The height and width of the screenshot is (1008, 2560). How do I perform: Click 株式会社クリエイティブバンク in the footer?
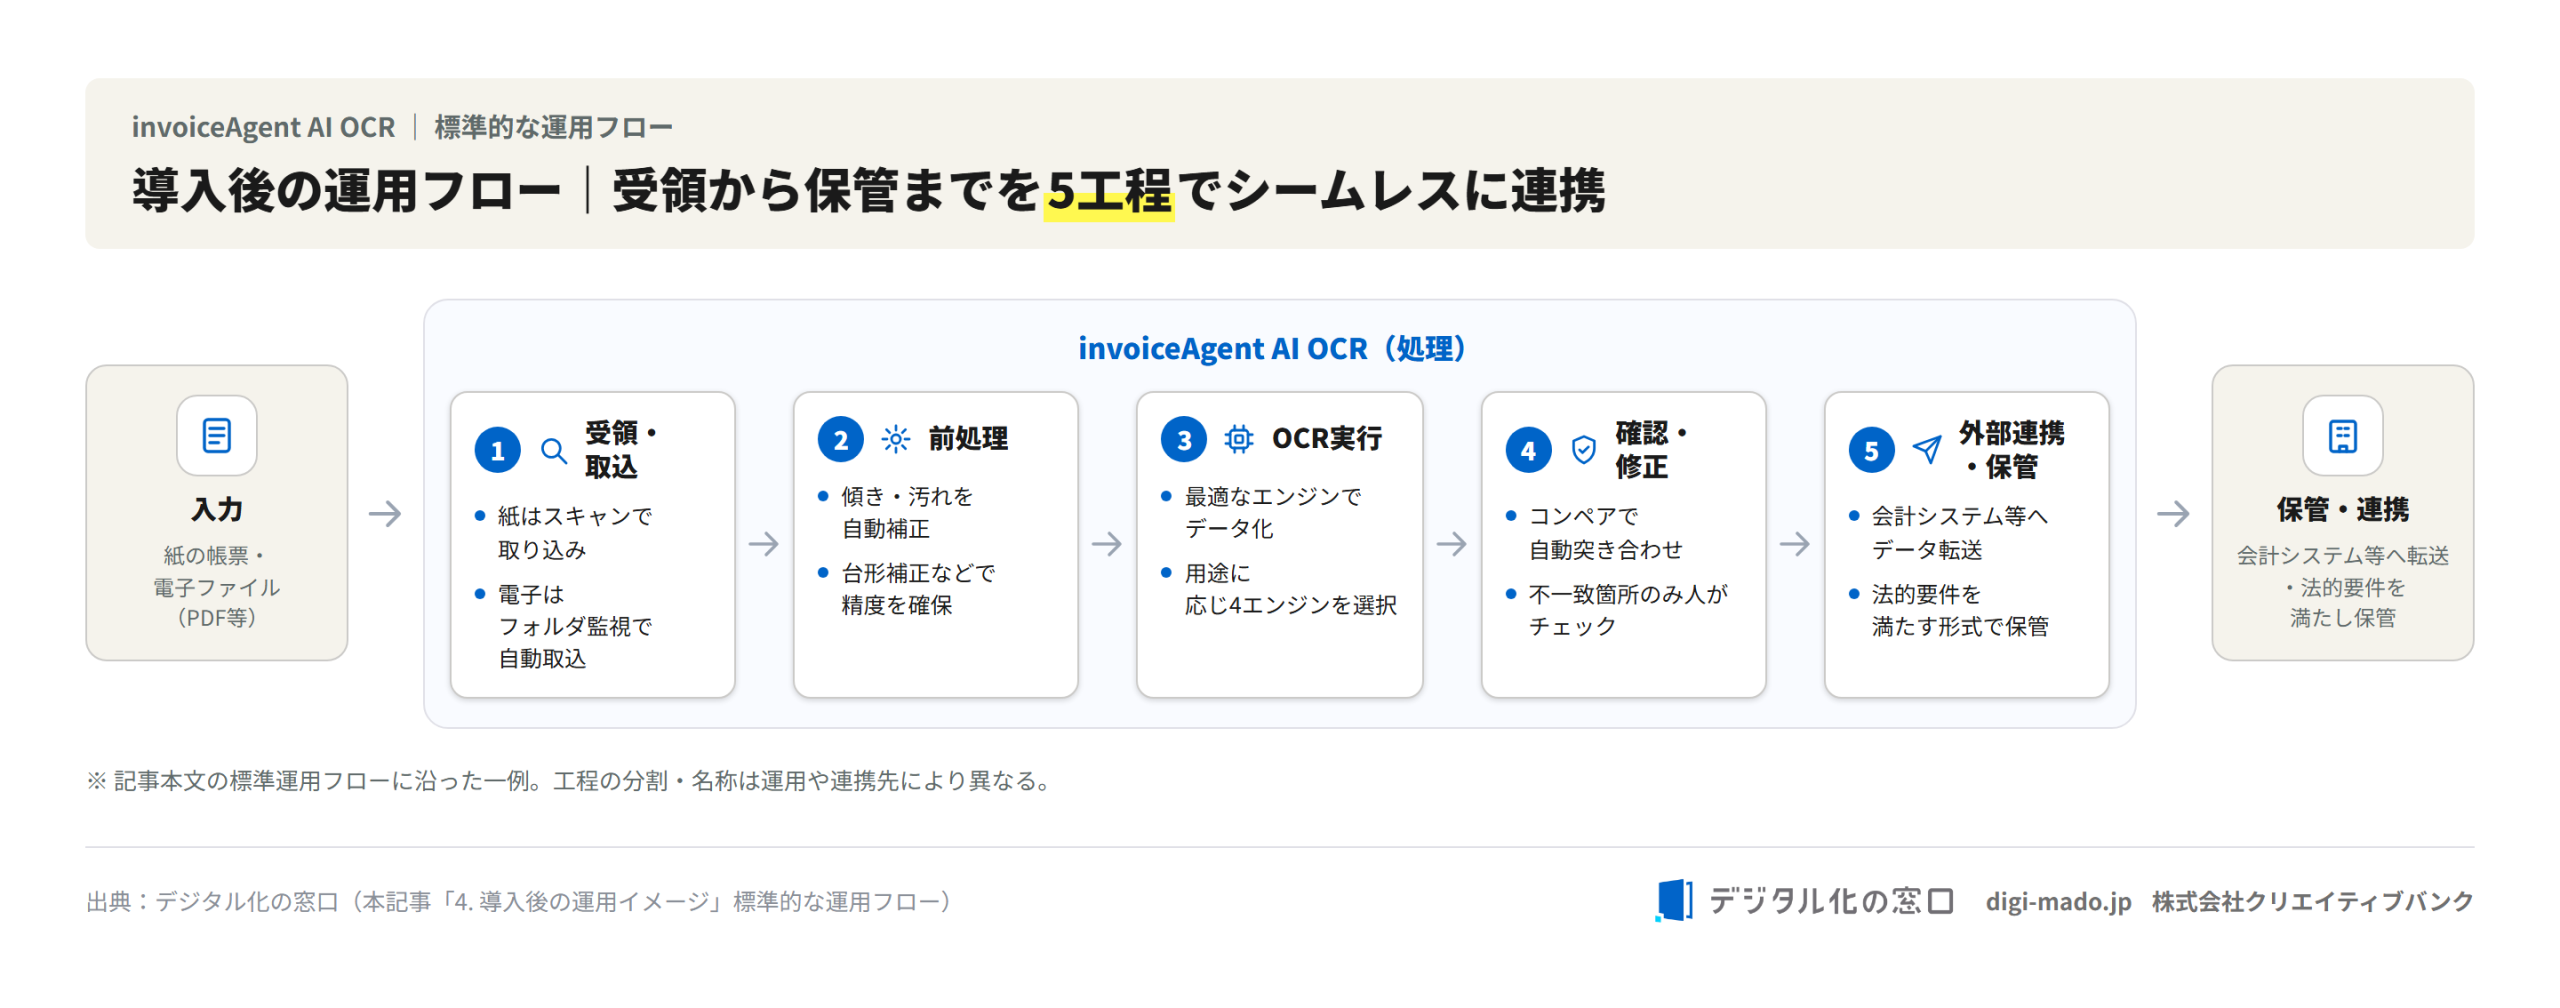2312,902
